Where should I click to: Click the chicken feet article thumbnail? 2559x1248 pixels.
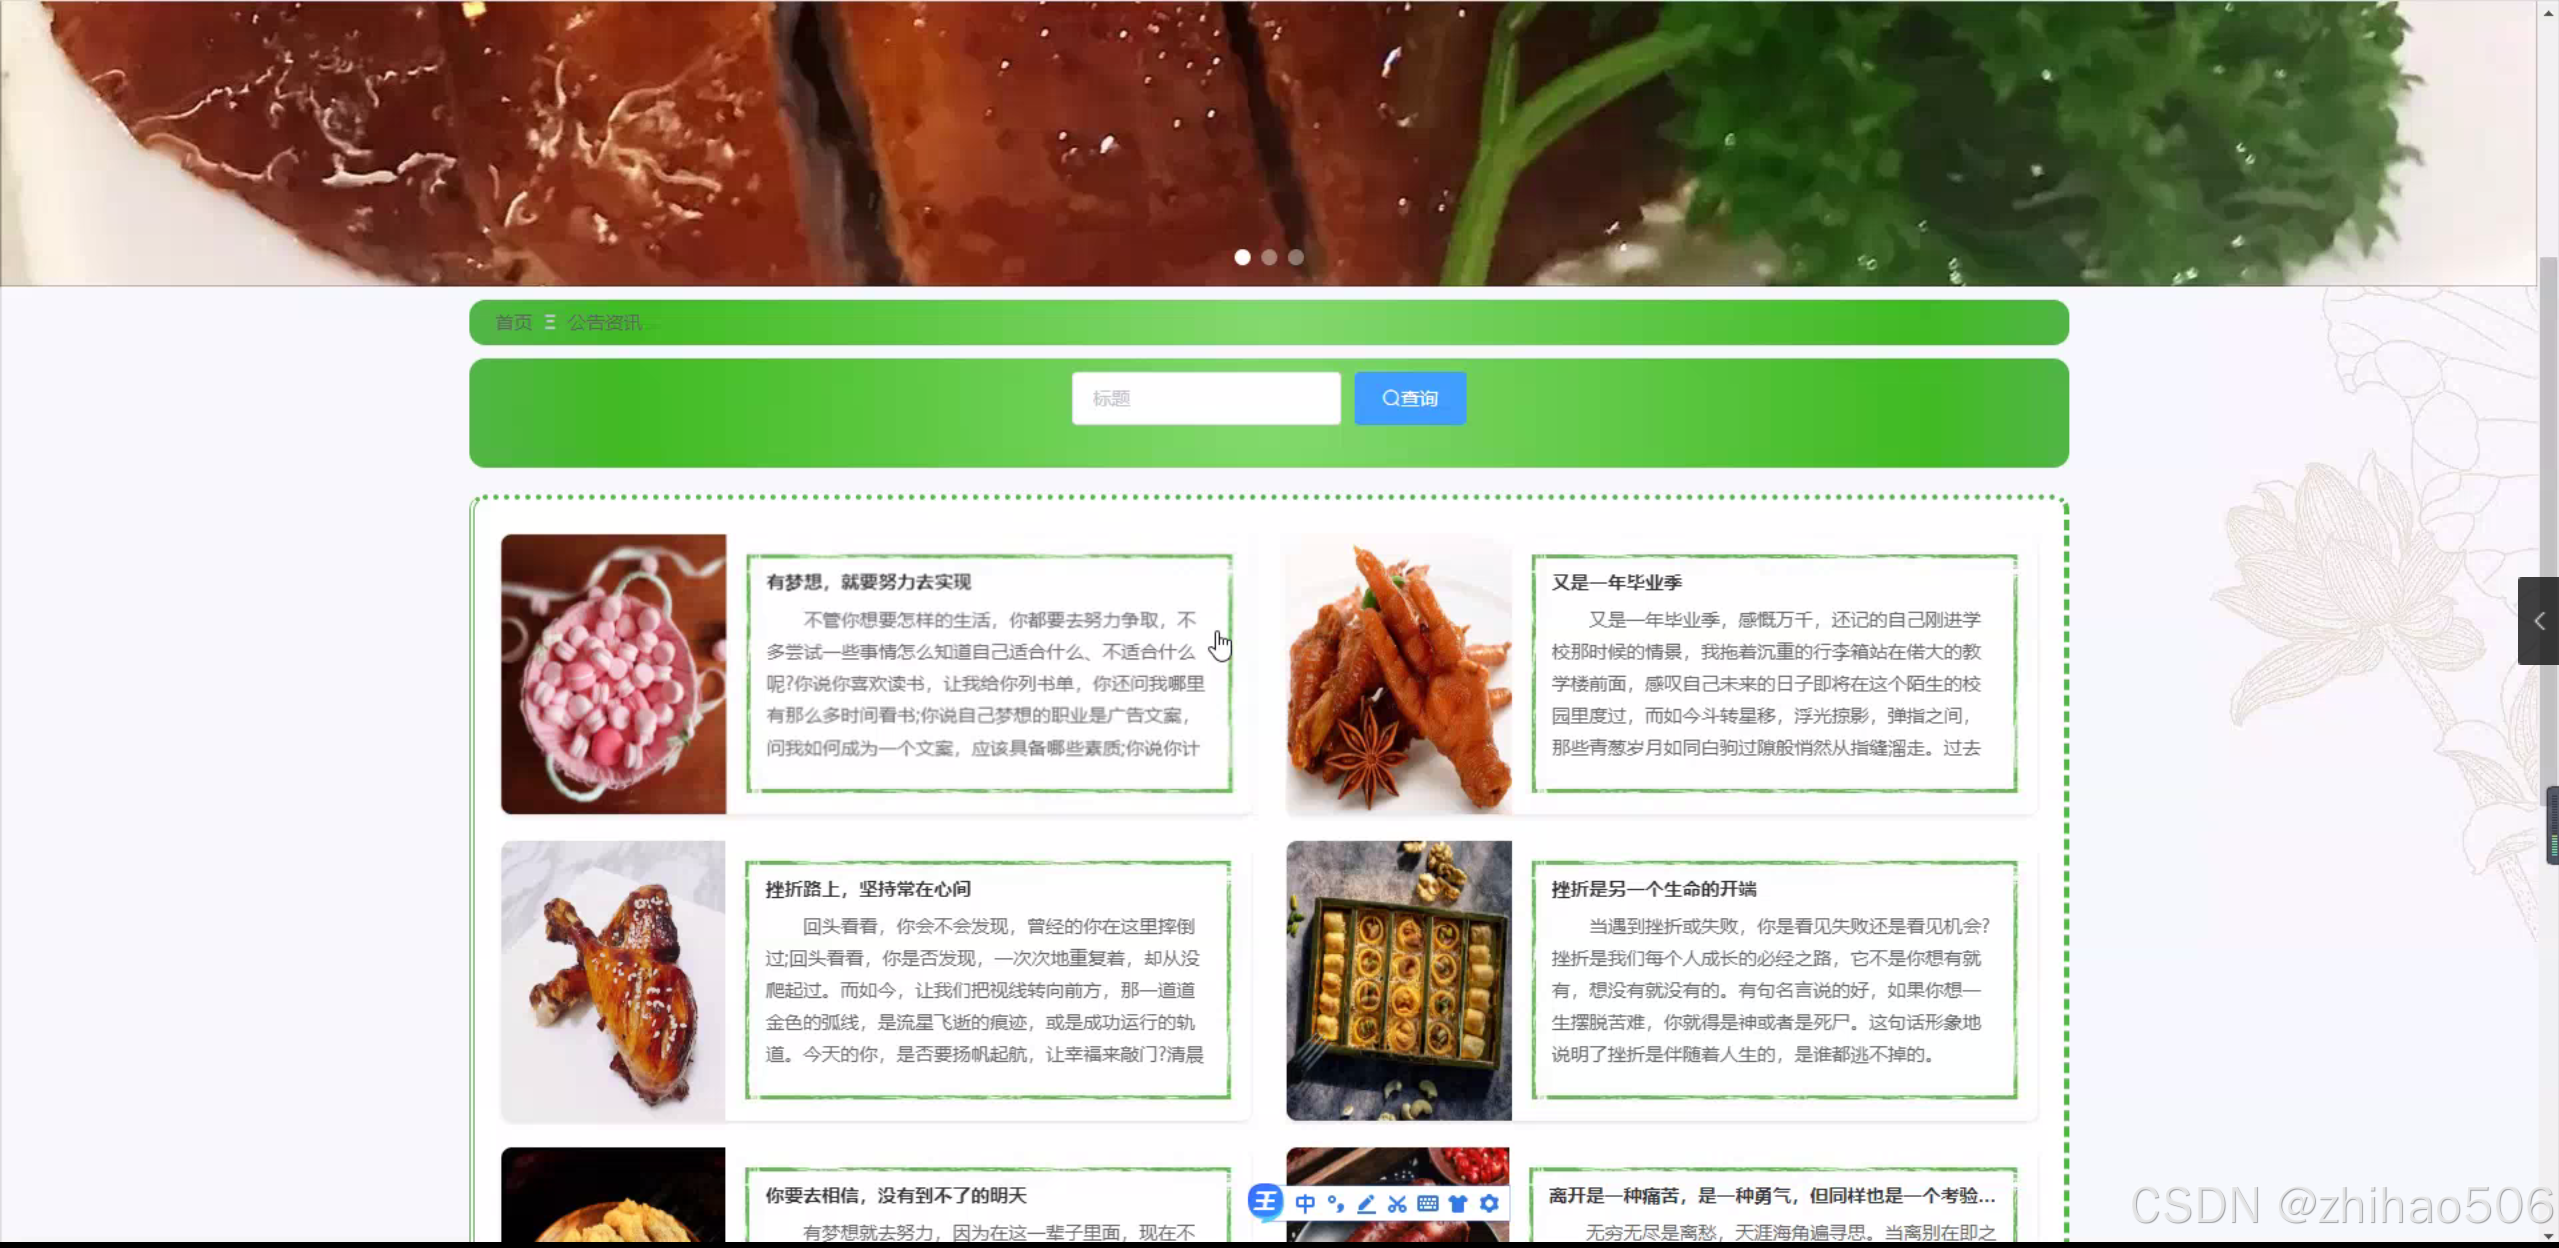click(x=1398, y=674)
